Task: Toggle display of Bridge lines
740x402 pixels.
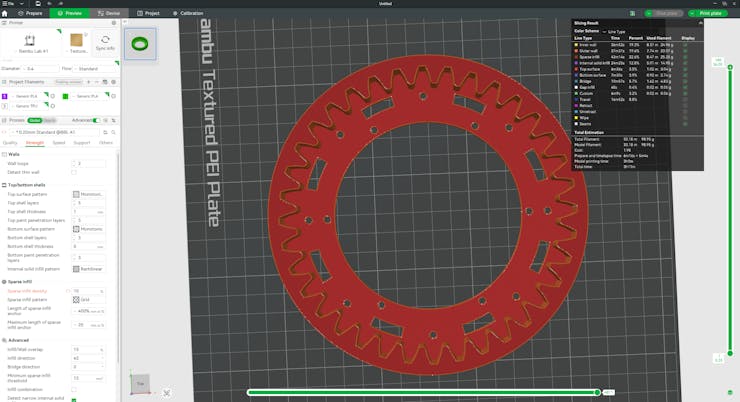Action: click(x=685, y=81)
